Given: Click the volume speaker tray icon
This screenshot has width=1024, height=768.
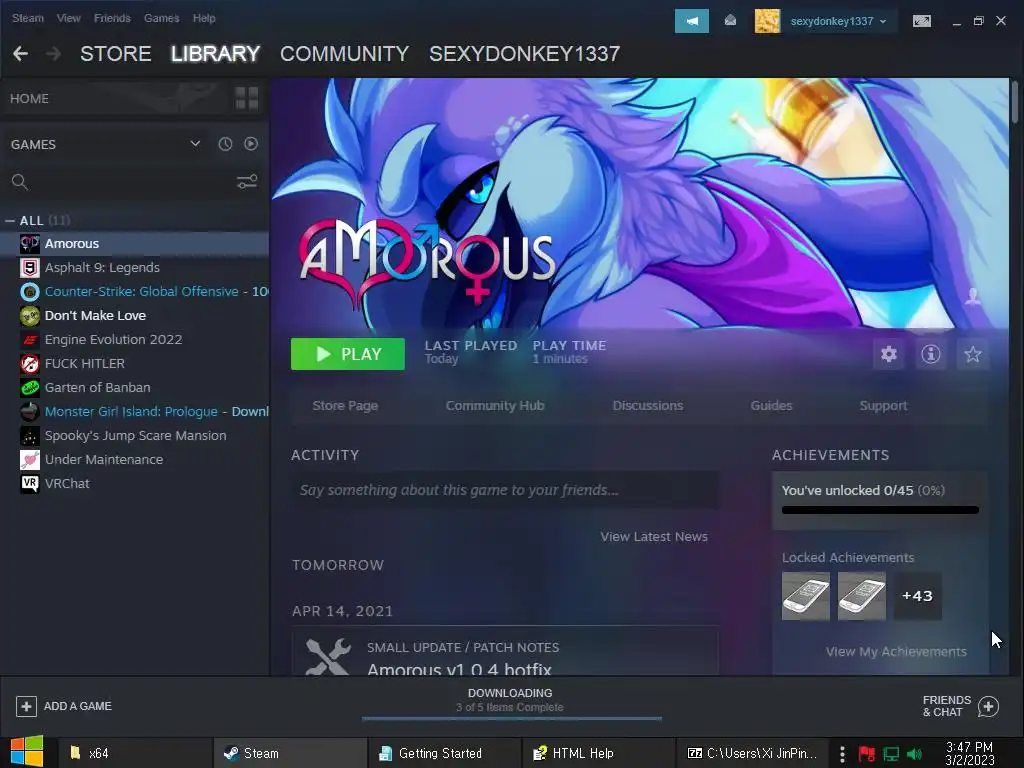Looking at the screenshot, I should click(915, 754).
